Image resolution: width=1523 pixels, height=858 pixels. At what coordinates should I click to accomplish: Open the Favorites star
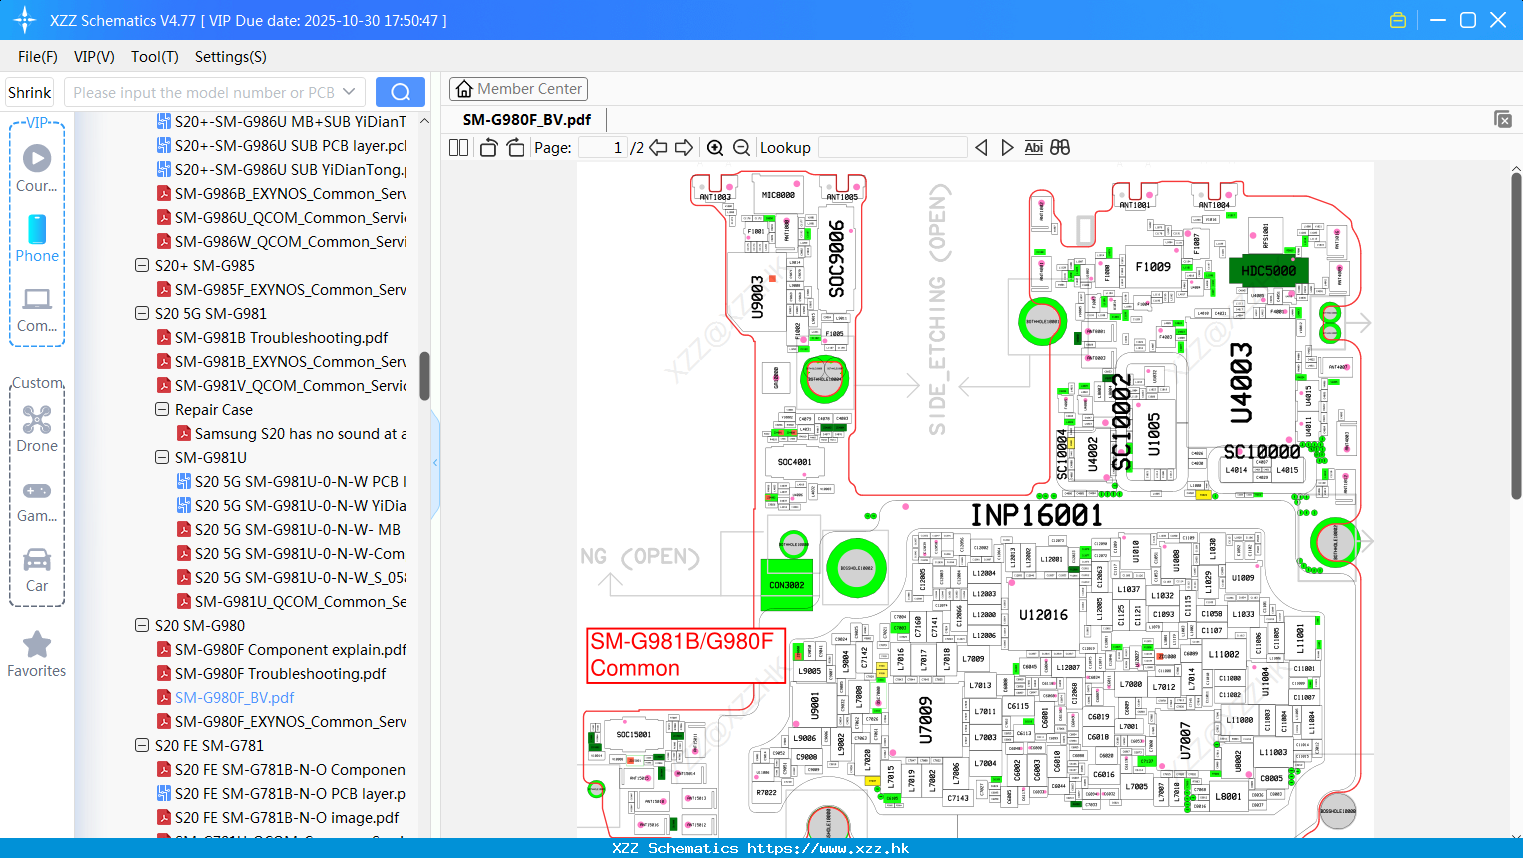(37, 654)
